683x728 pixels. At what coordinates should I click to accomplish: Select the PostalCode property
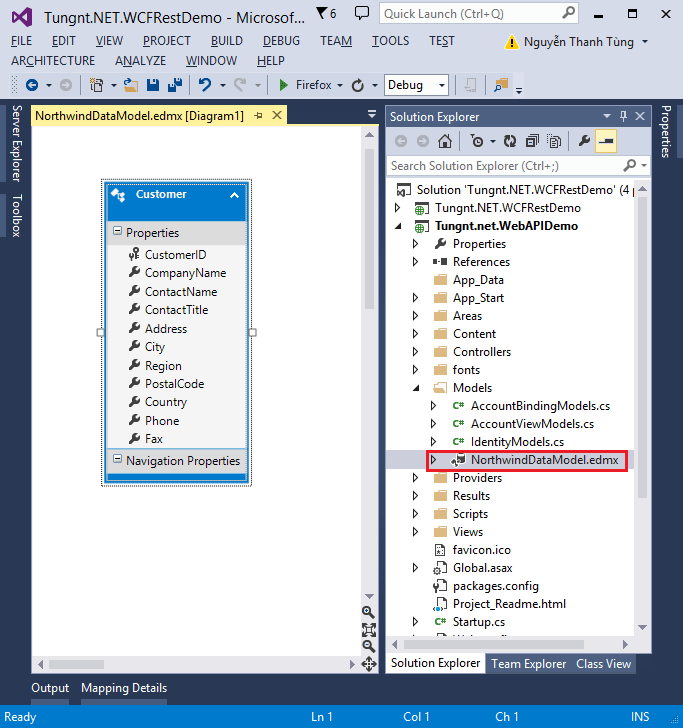coord(174,384)
